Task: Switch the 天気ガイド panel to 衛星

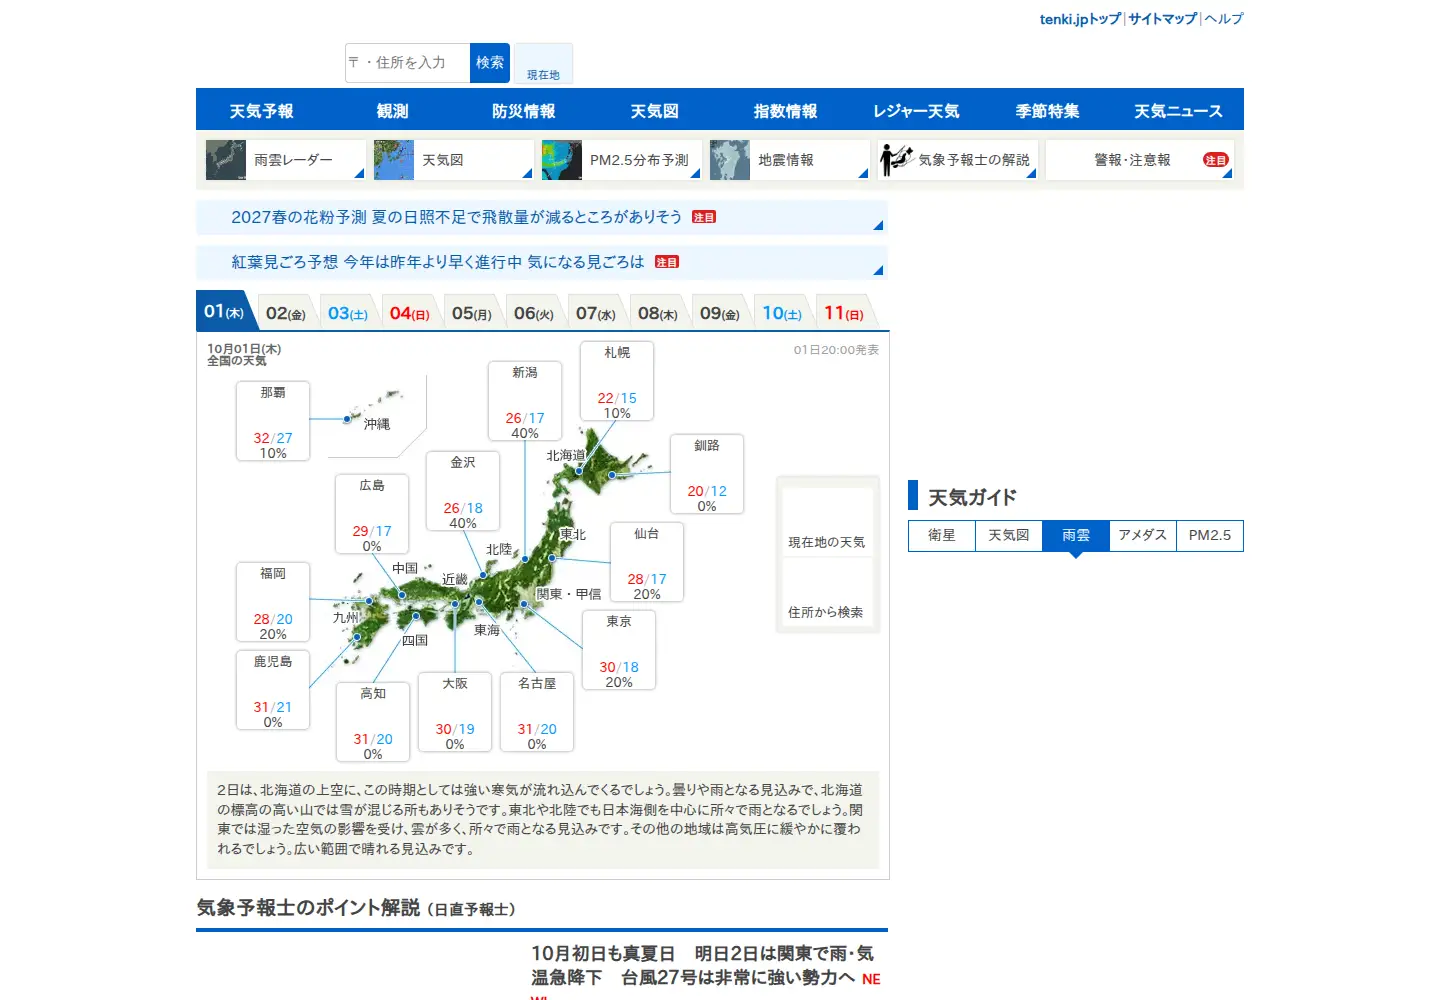Action: point(942,536)
